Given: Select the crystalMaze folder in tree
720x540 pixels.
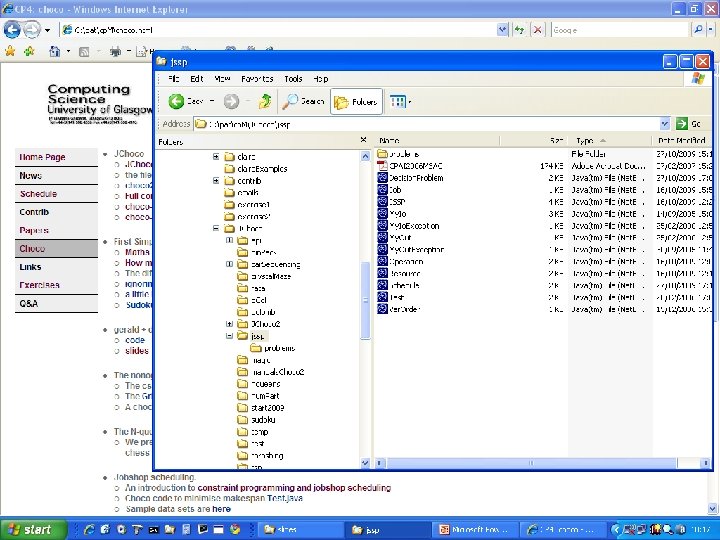Looking at the screenshot, I should (x=271, y=276).
